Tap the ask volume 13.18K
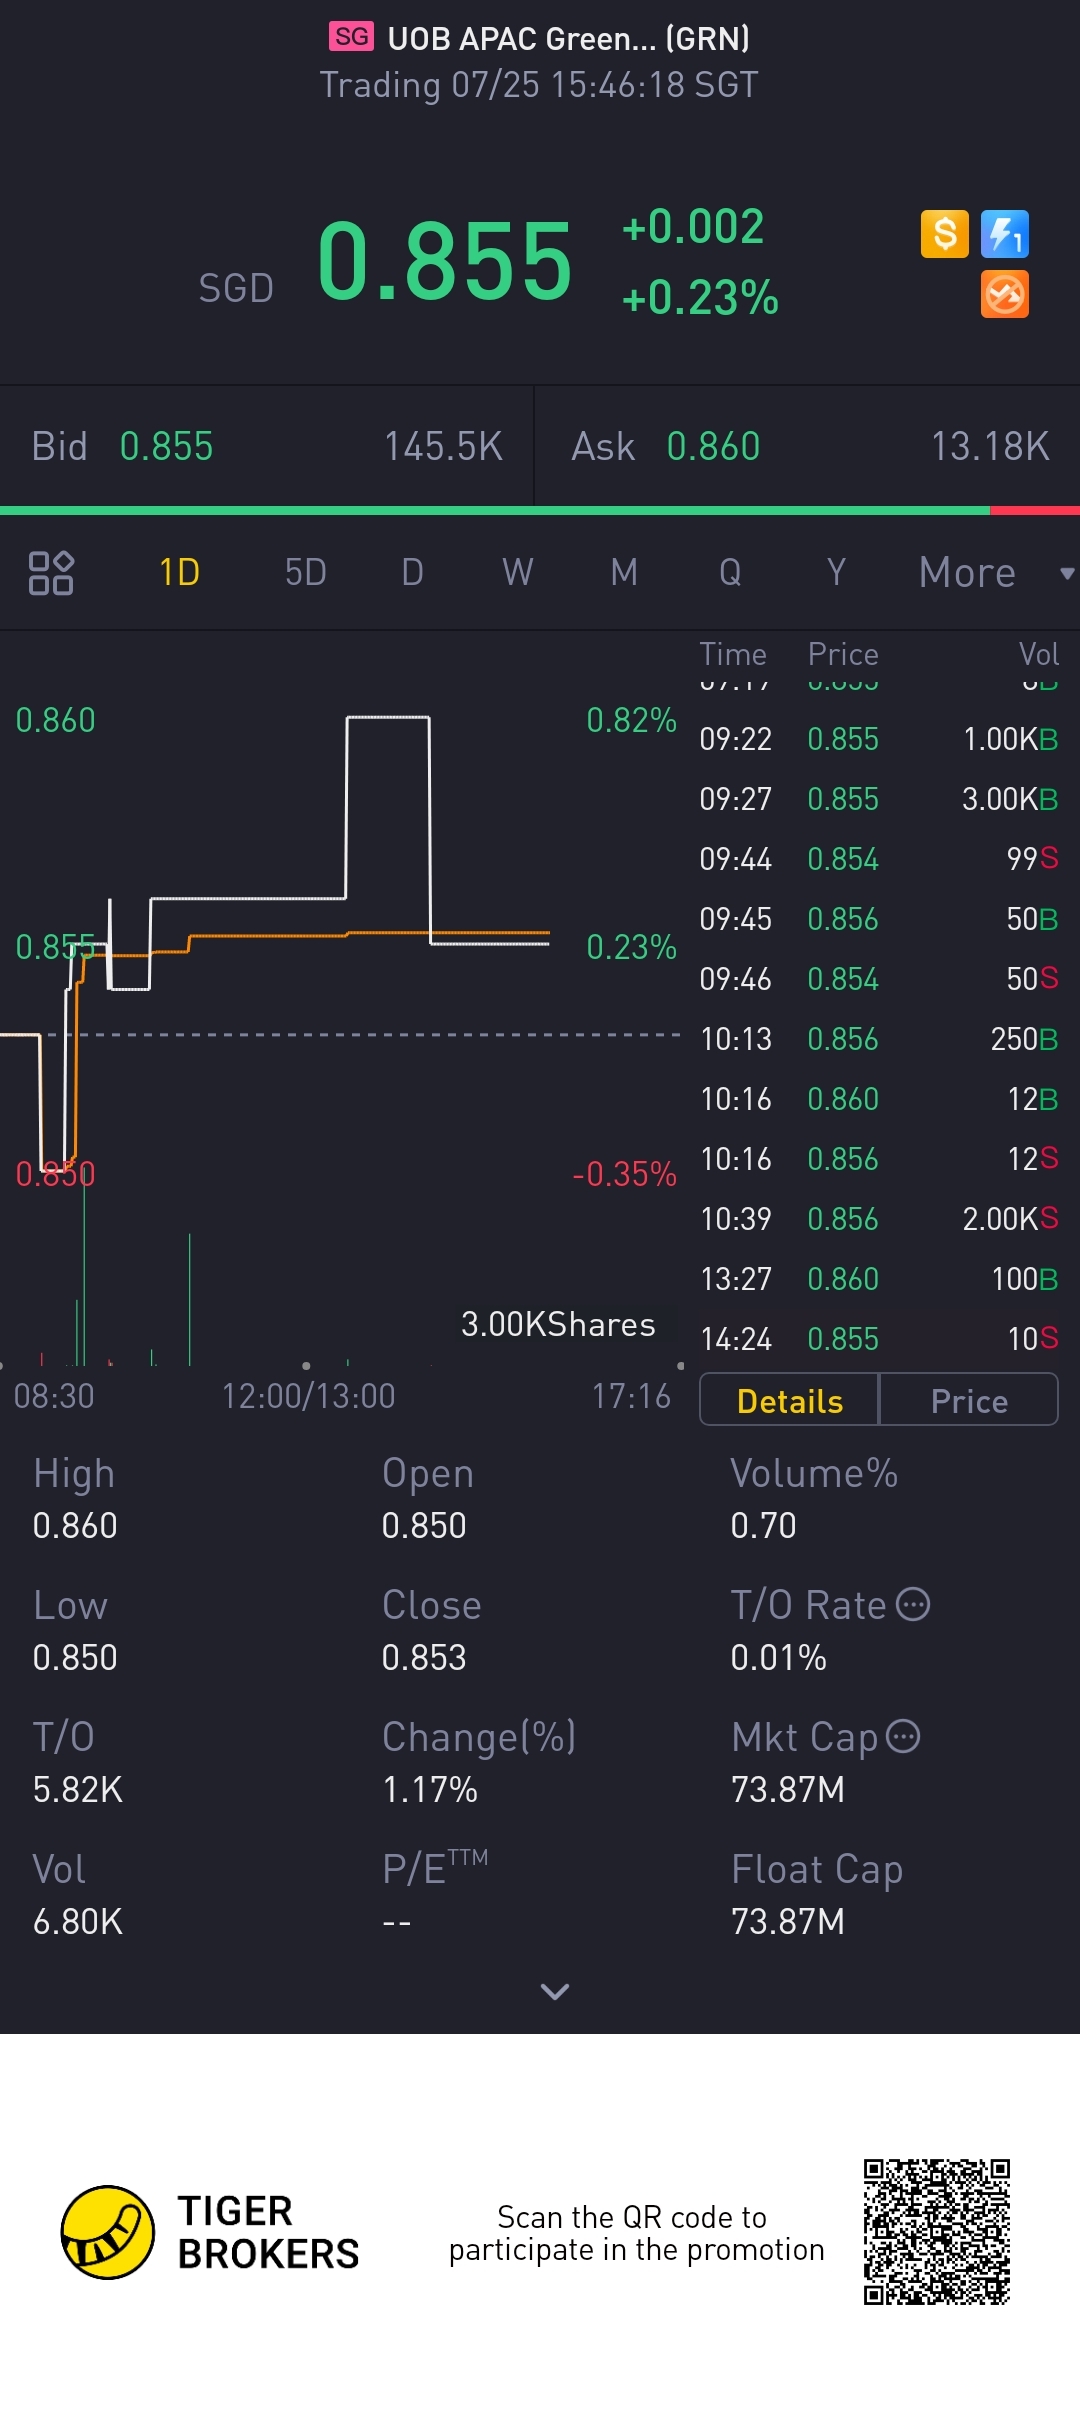Image resolution: width=1080 pixels, height=2431 pixels. click(990, 446)
